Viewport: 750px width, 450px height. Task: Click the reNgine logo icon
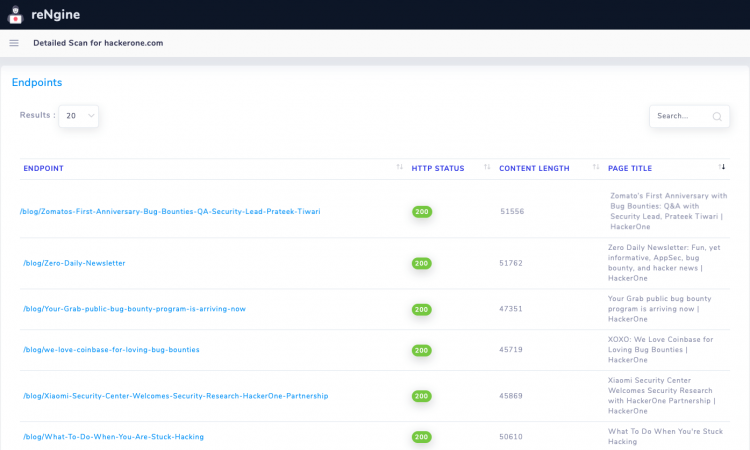pos(15,15)
